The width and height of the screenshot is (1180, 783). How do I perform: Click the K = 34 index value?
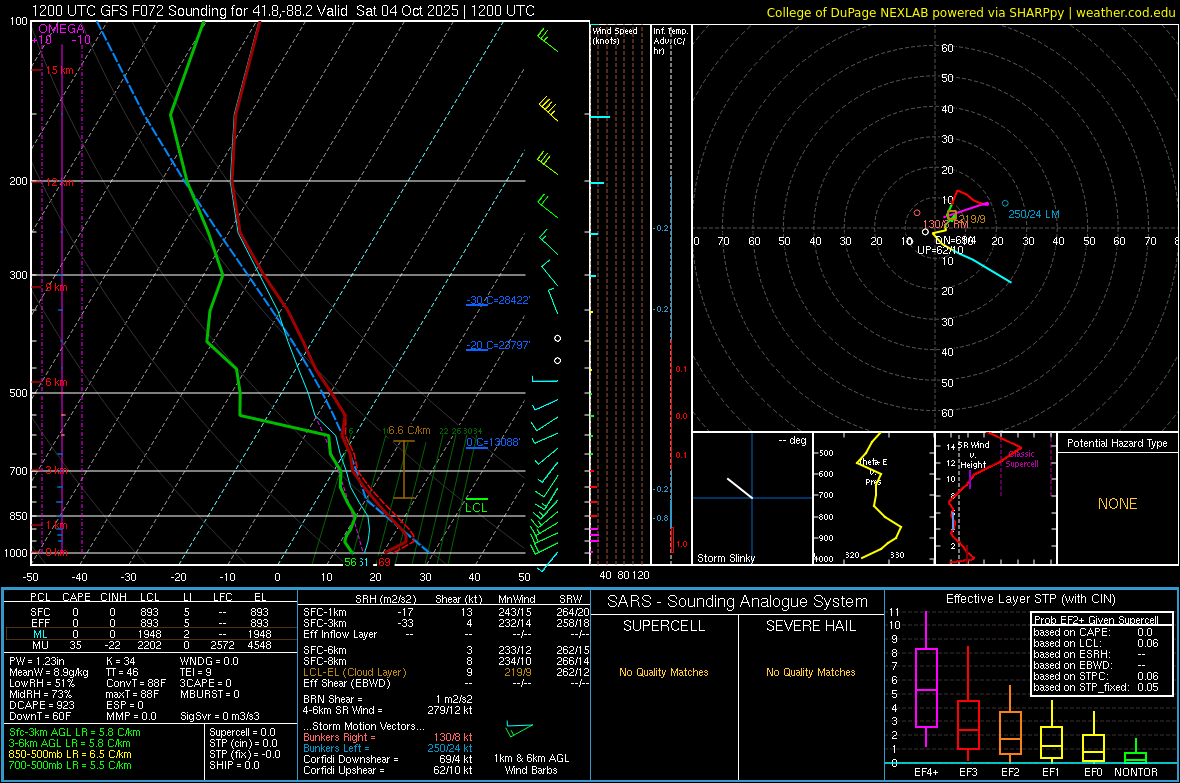coord(120,661)
